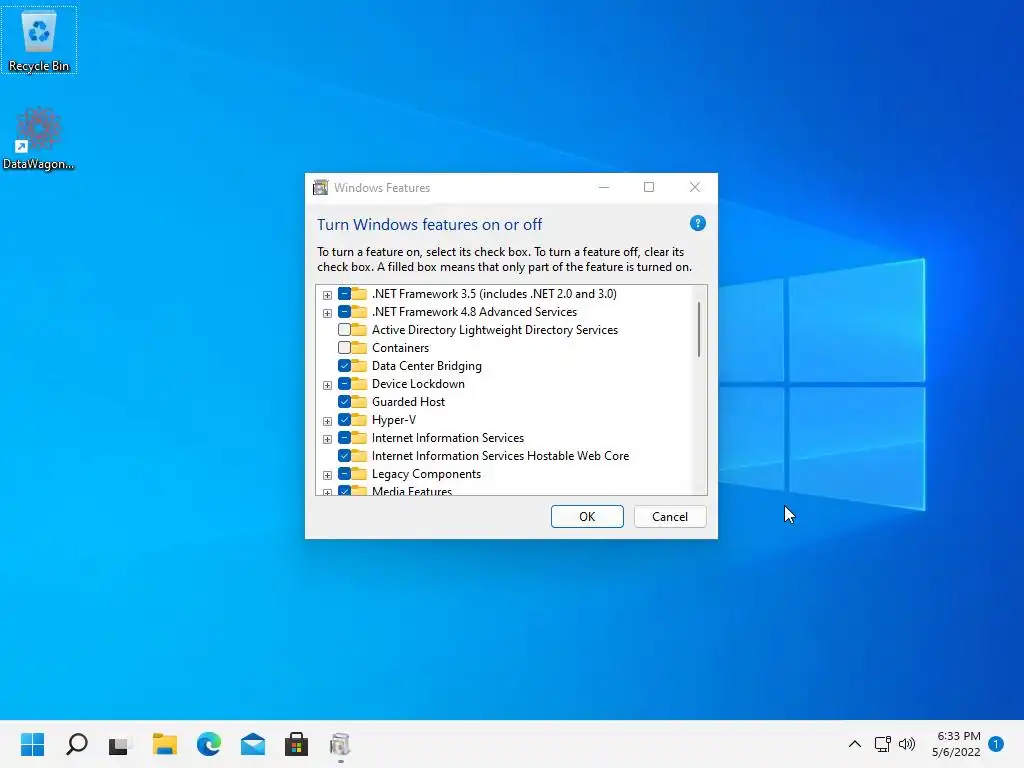1024x768 pixels.
Task: Click the Windows Features title bar icon
Action: click(x=321, y=187)
